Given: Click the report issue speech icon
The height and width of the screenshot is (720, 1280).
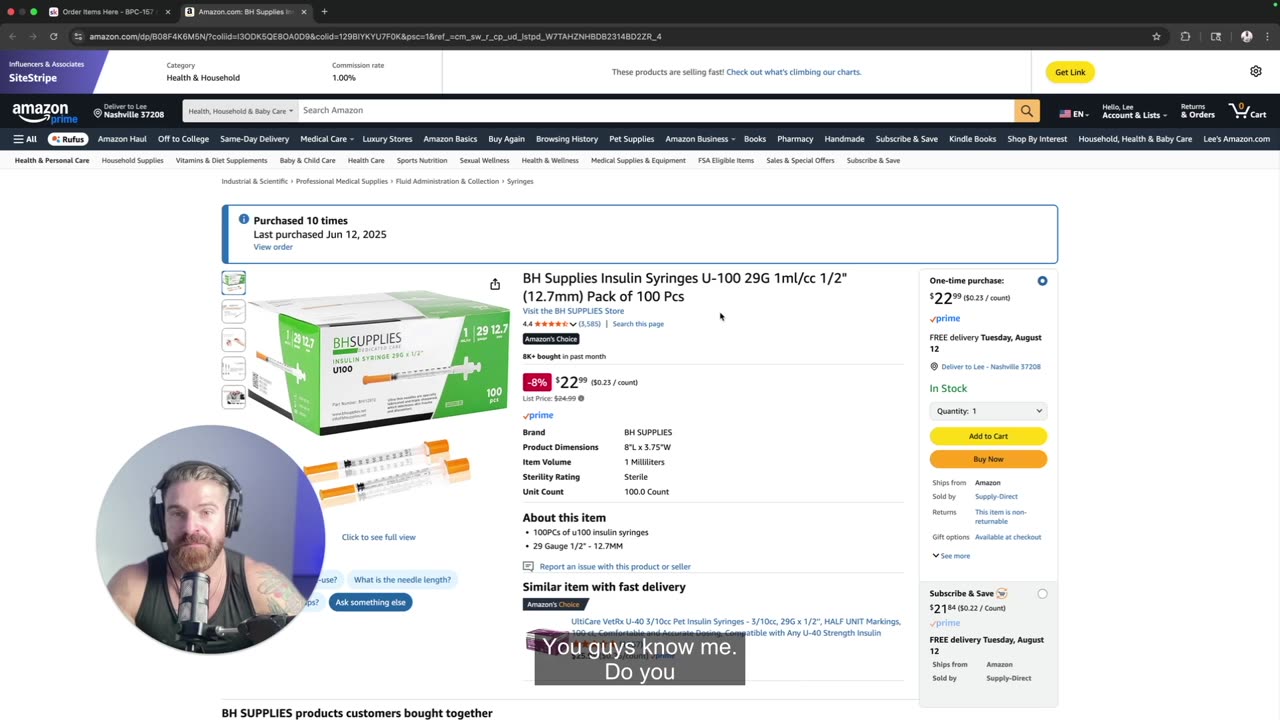Looking at the screenshot, I should click(528, 566).
